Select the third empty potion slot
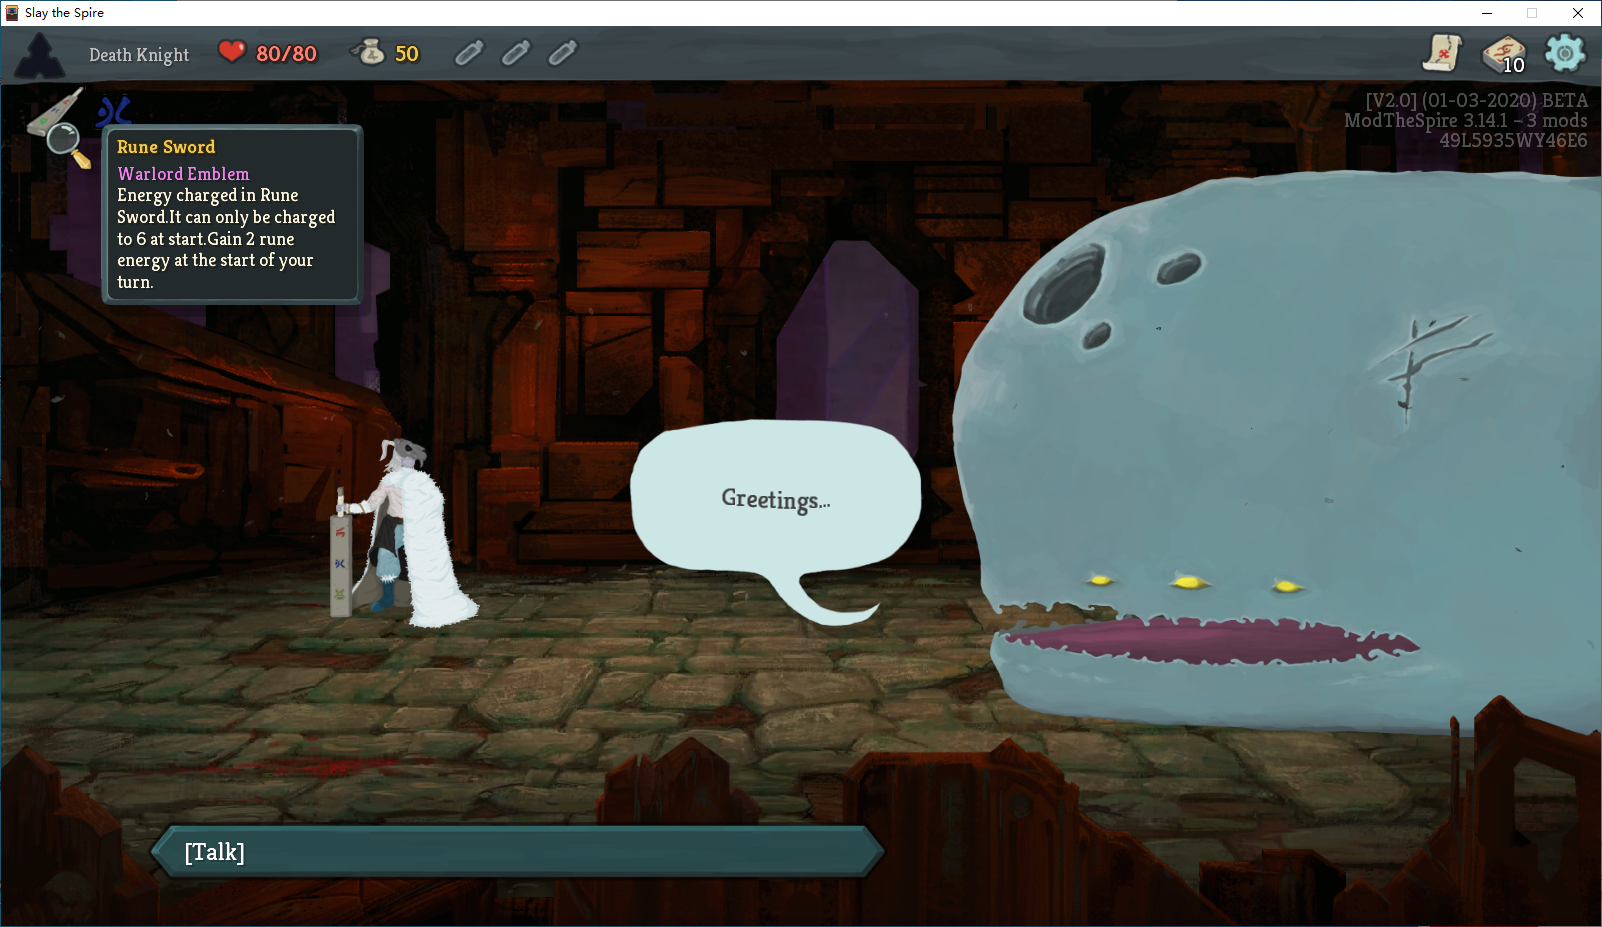Image resolution: width=1602 pixels, height=927 pixels. click(x=563, y=53)
